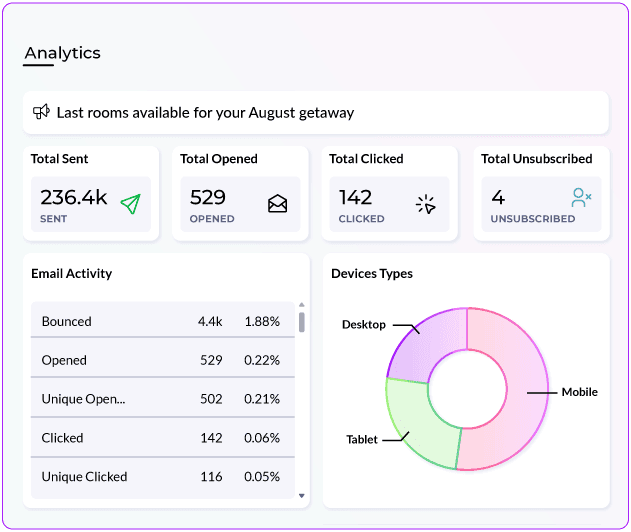Click the cursor click icon
The image size is (631, 532).
tap(426, 204)
